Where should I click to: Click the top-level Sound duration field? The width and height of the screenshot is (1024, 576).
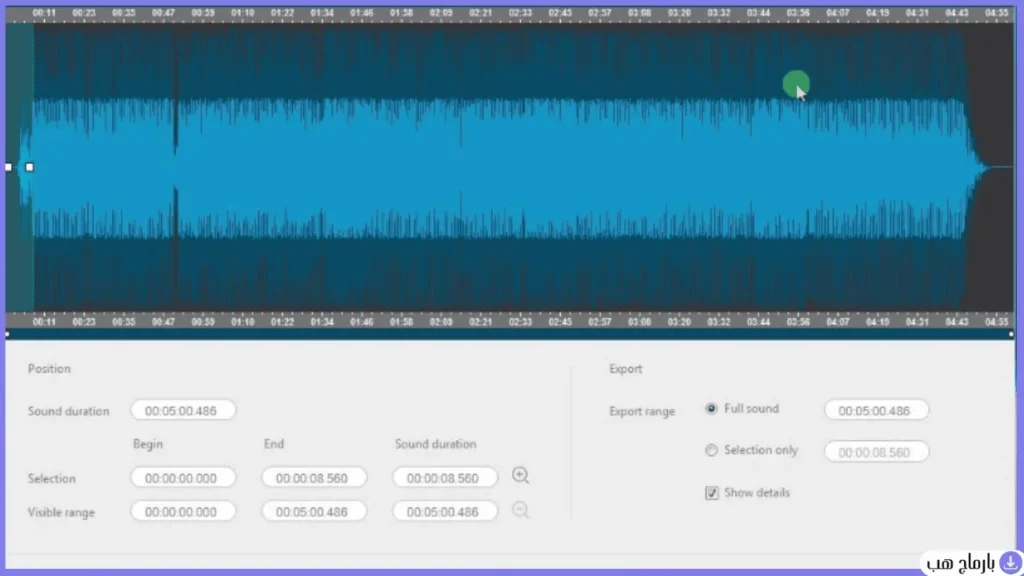click(x=183, y=411)
